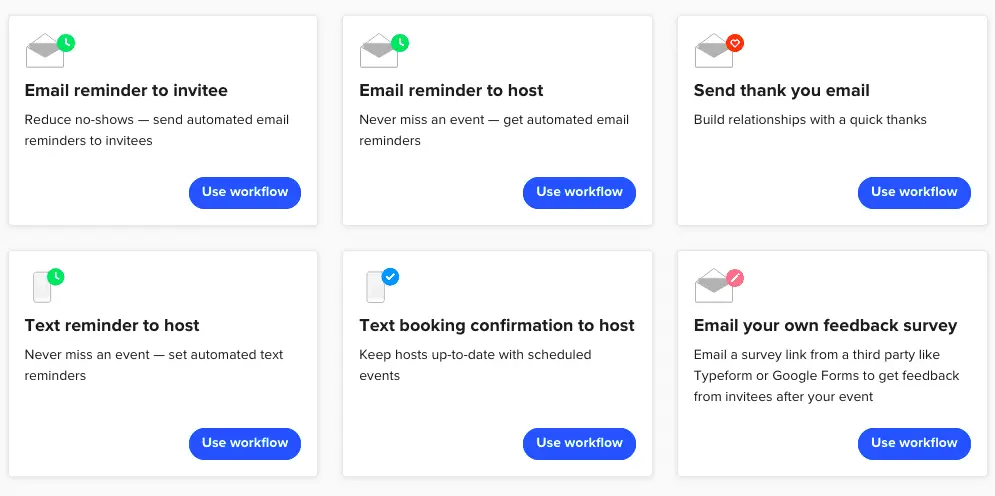Click the envelope icon for Email reminder to invitee
The height and width of the screenshot is (496, 995).
point(45,51)
